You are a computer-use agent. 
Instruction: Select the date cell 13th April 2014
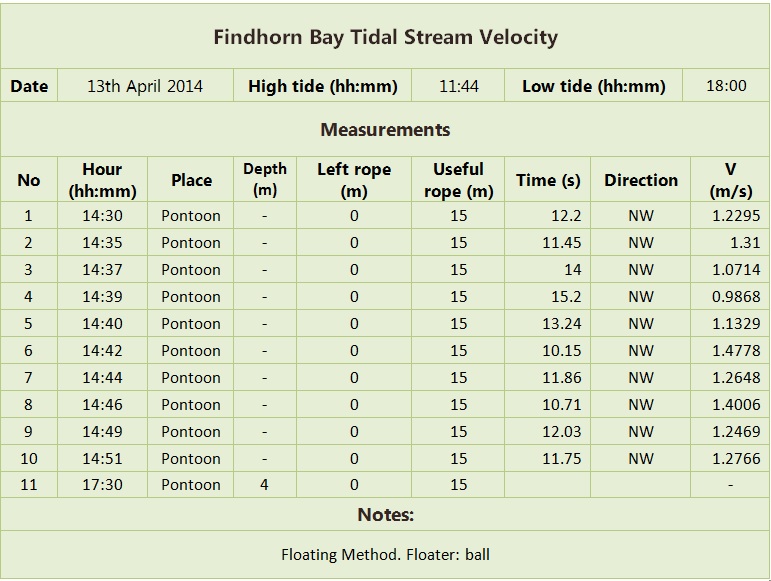(x=145, y=86)
